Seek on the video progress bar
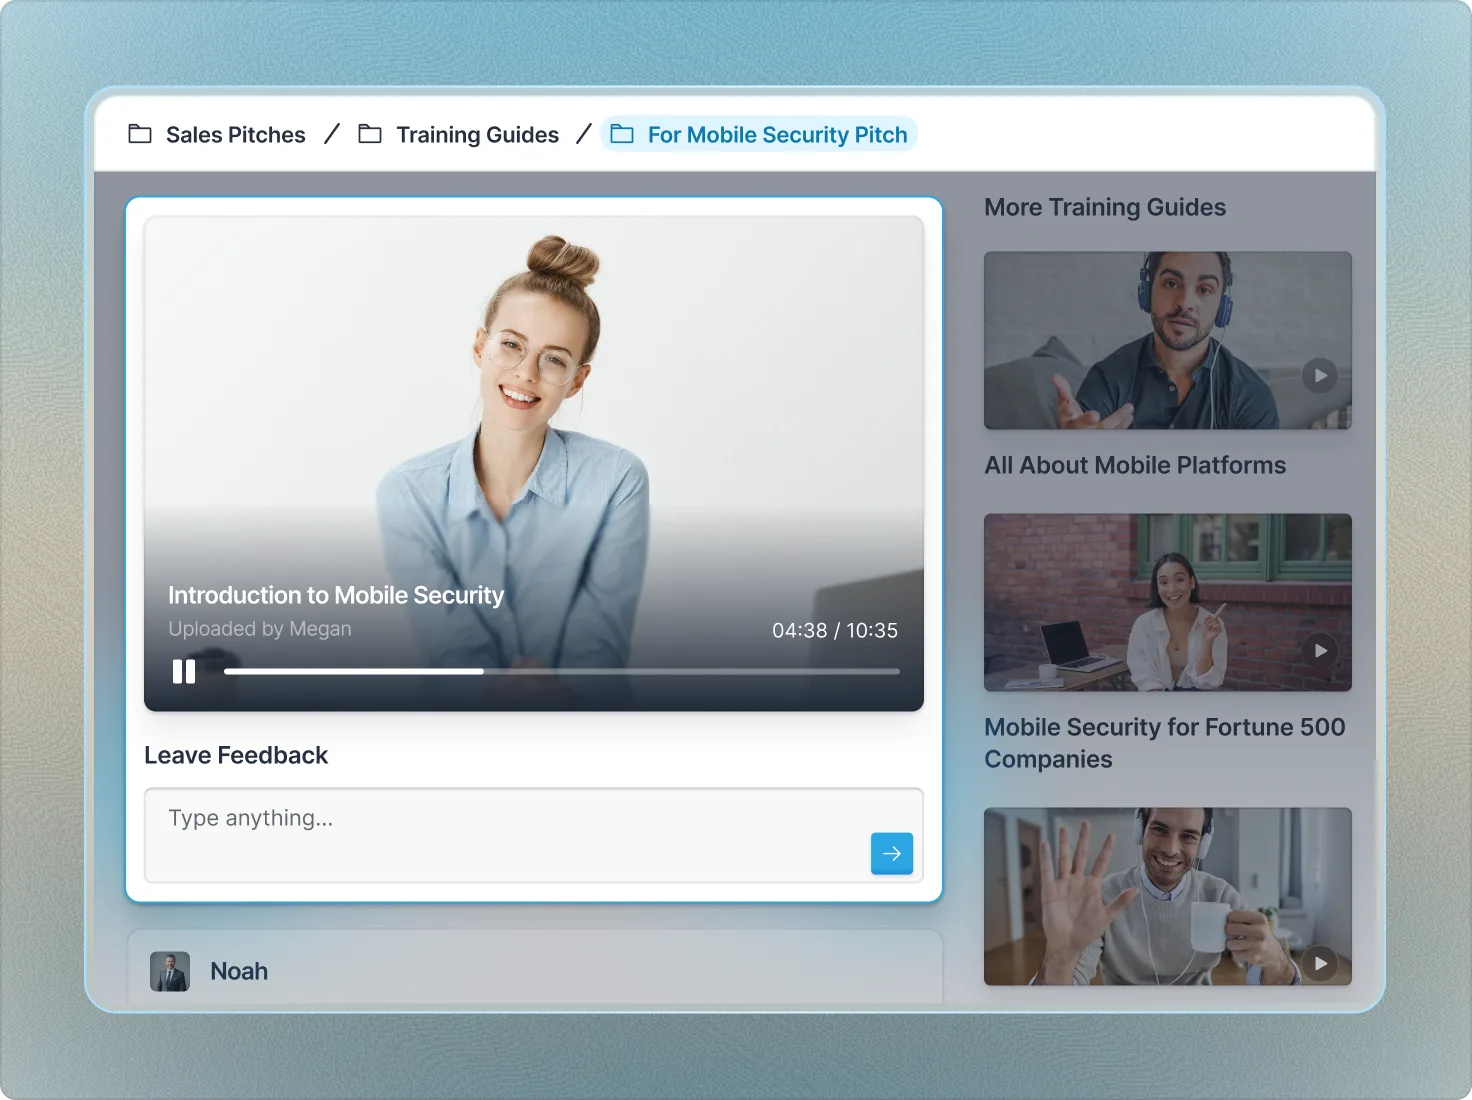 pyautogui.click(x=562, y=671)
